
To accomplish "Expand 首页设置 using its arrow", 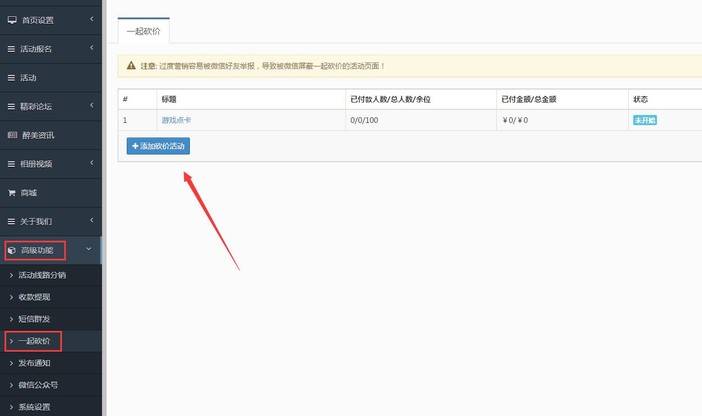I will tap(91, 20).
